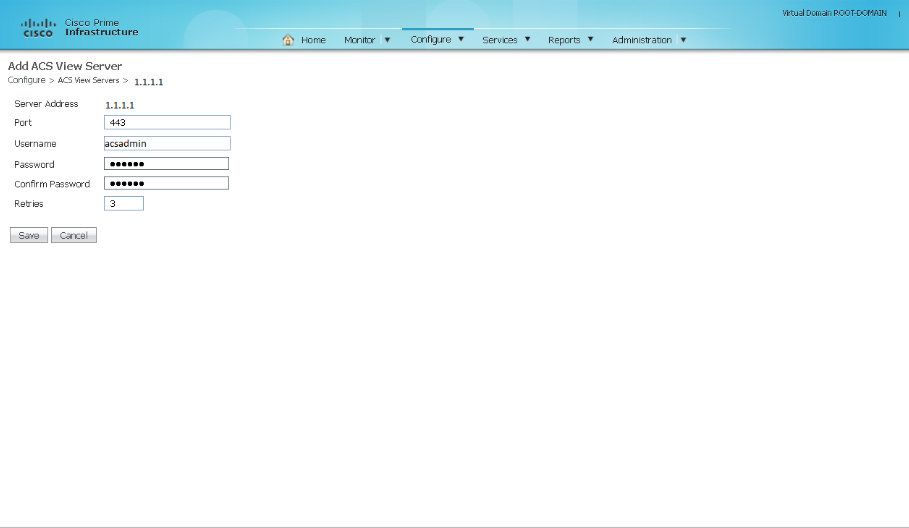Open the Home menu item
Viewport: 909px width, 528px height.
pyautogui.click(x=313, y=40)
